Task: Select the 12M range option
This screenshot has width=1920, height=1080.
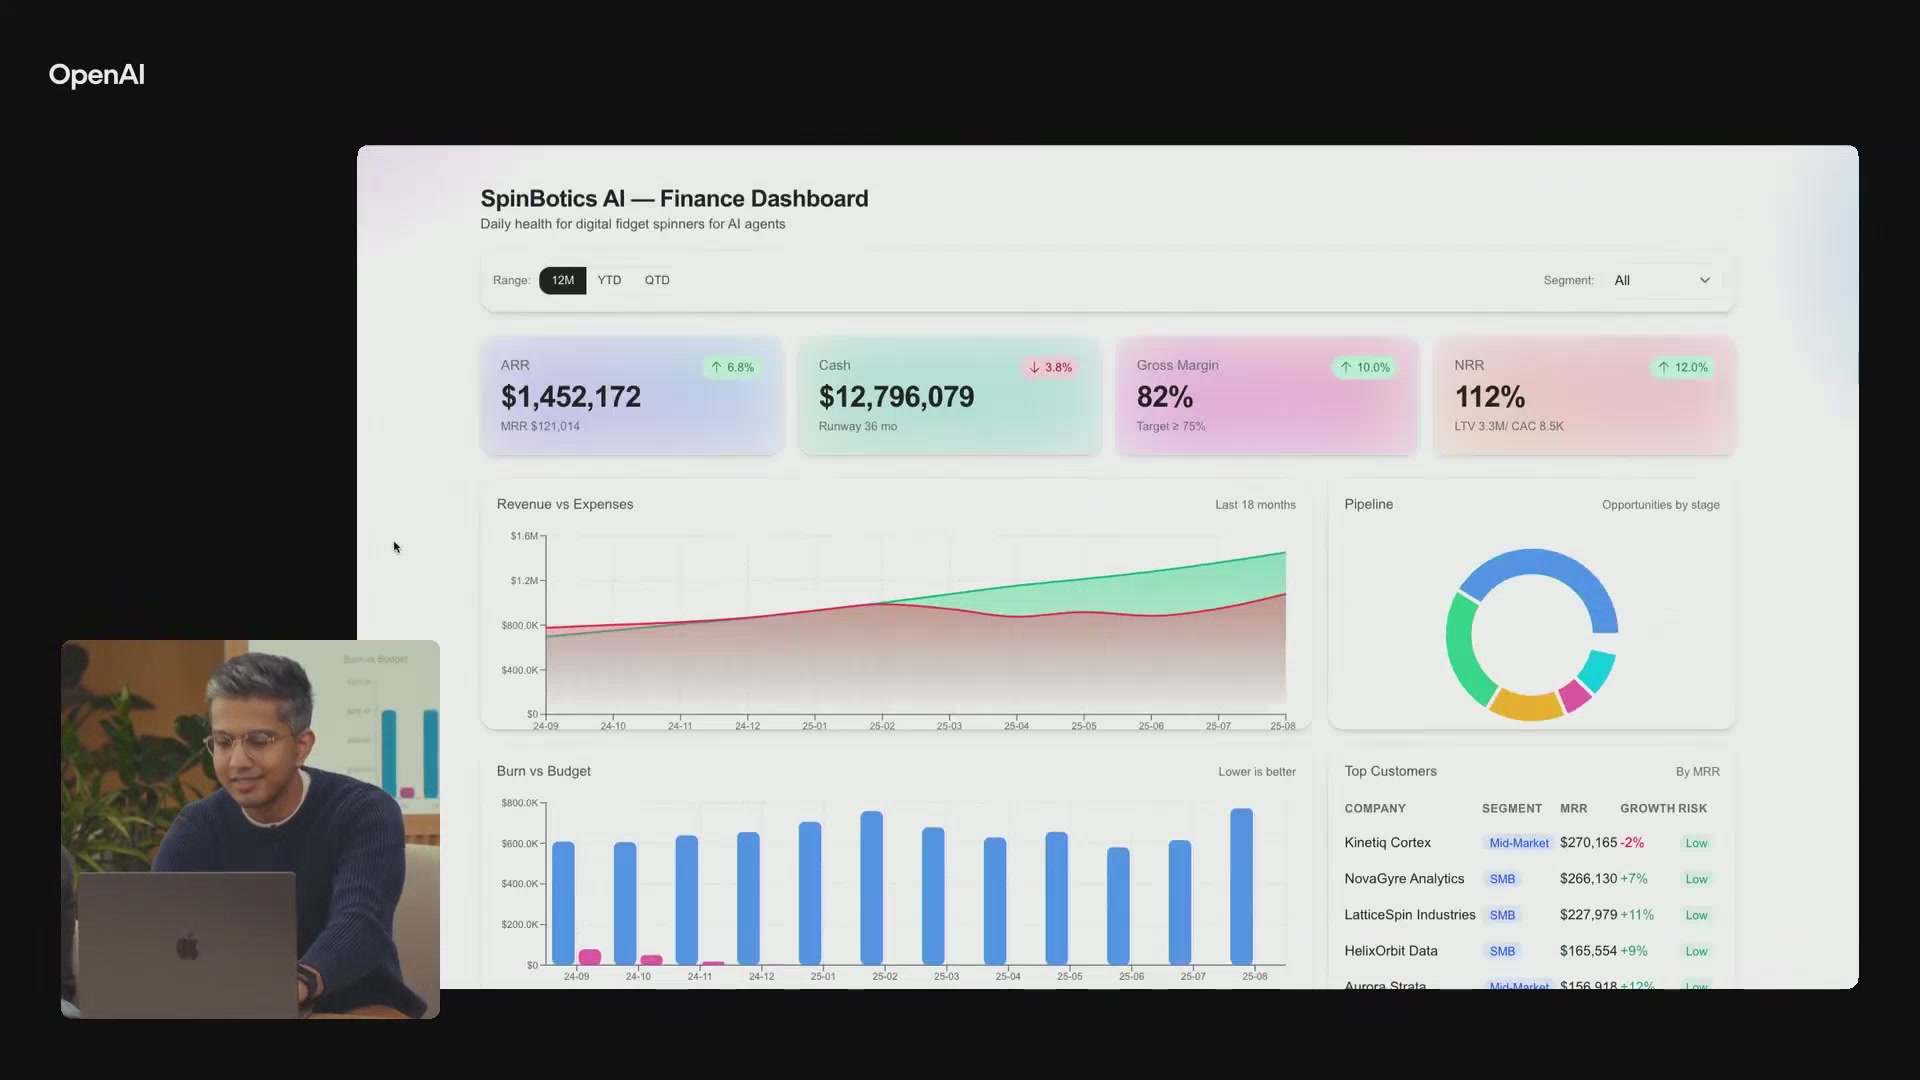Action: (562, 280)
